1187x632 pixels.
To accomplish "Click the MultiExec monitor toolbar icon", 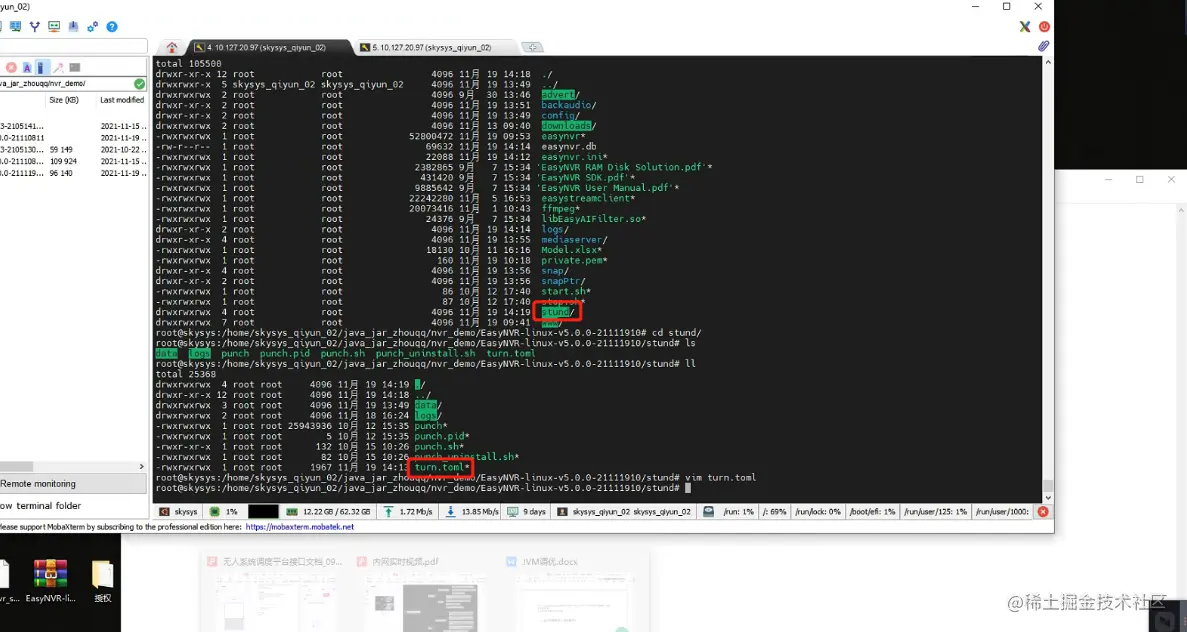I will click(54, 26).
